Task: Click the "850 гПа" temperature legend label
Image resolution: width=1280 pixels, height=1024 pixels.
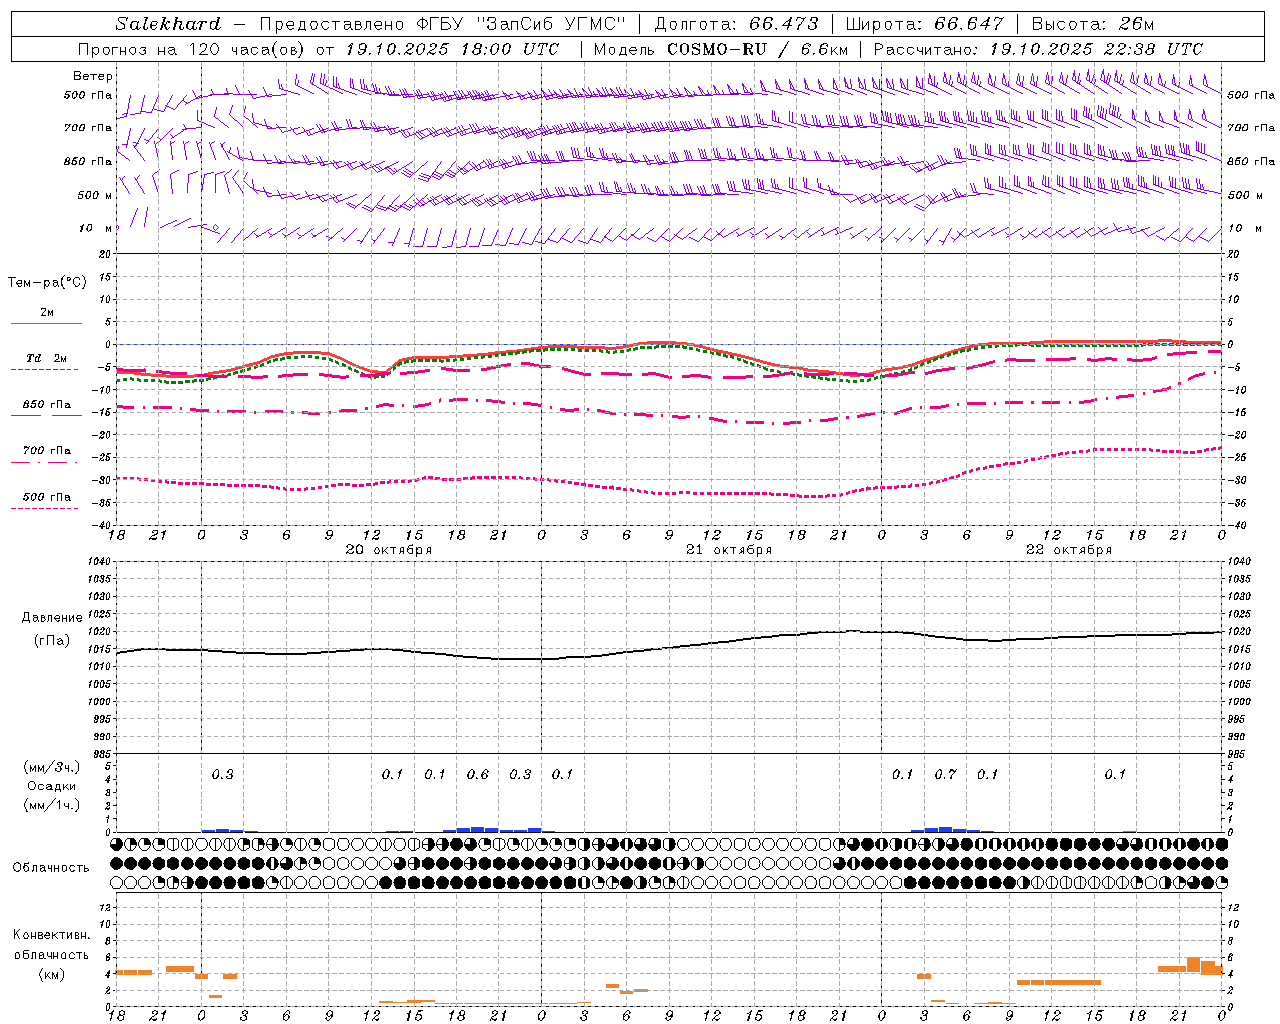Action: pyautogui.click(x=47, y=405)
